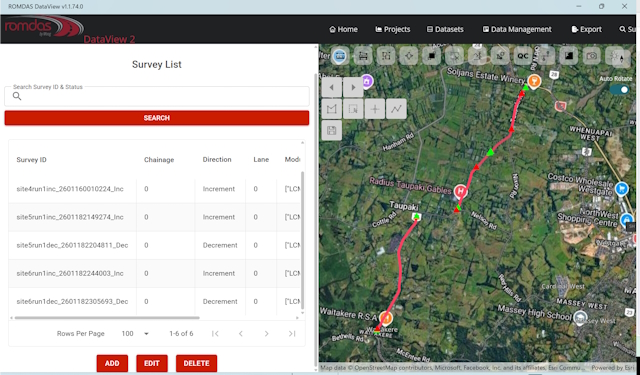Select row site6run1inc_2601182244003_Inc
This screenshot has height=375, width=640.
pos(155,273)
